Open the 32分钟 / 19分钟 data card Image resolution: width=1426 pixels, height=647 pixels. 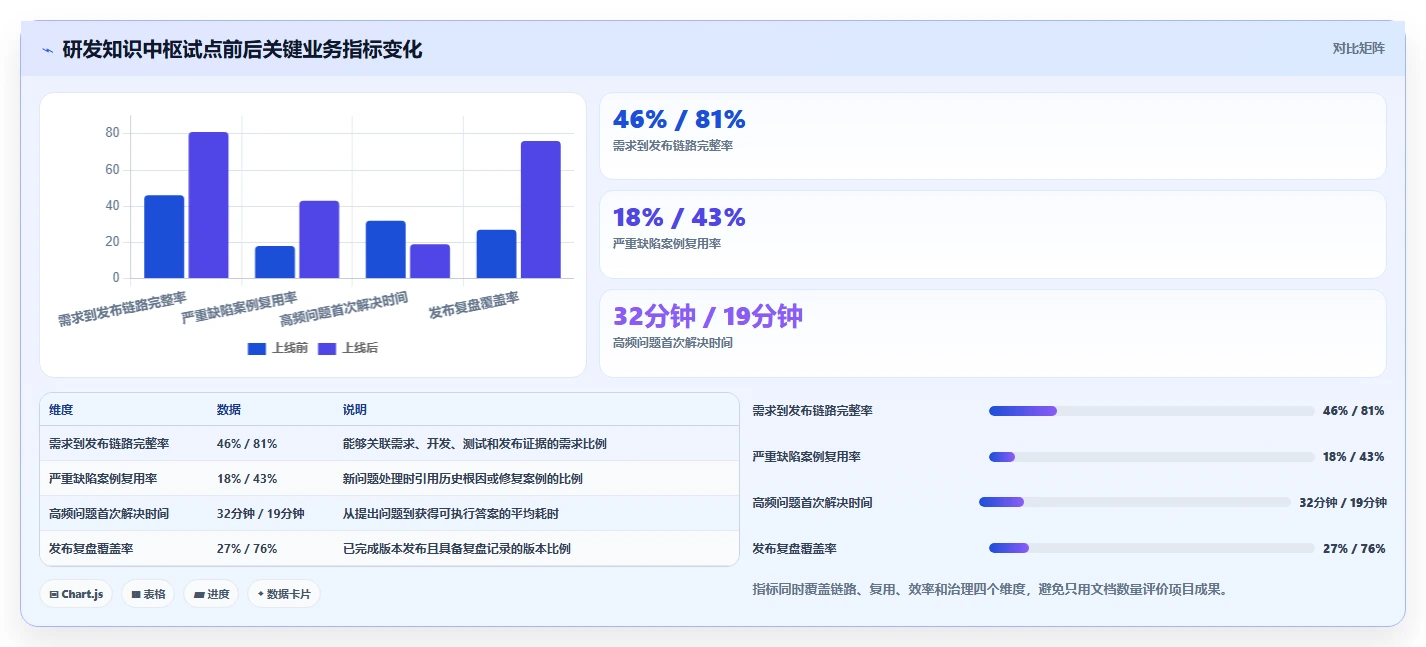[992, 333]
